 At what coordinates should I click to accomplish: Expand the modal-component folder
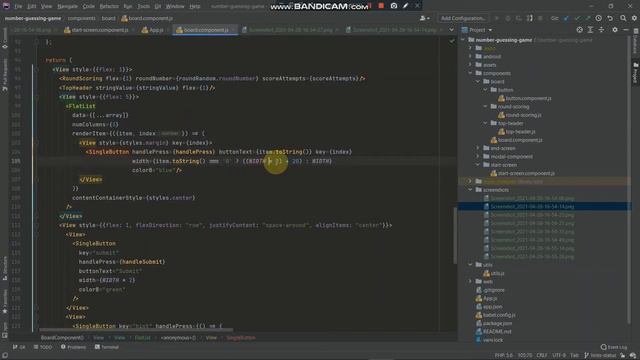pos(478,157)
